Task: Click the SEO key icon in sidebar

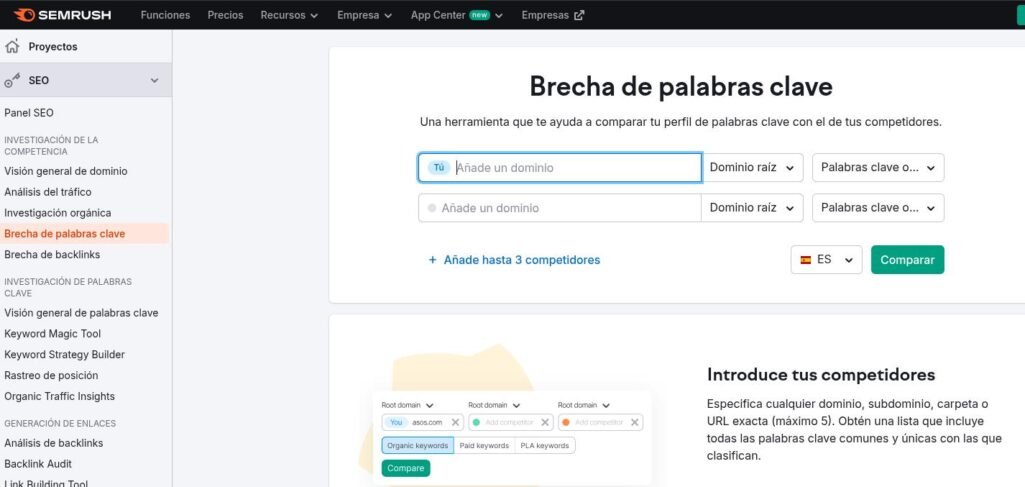Action: coord(12,81)
